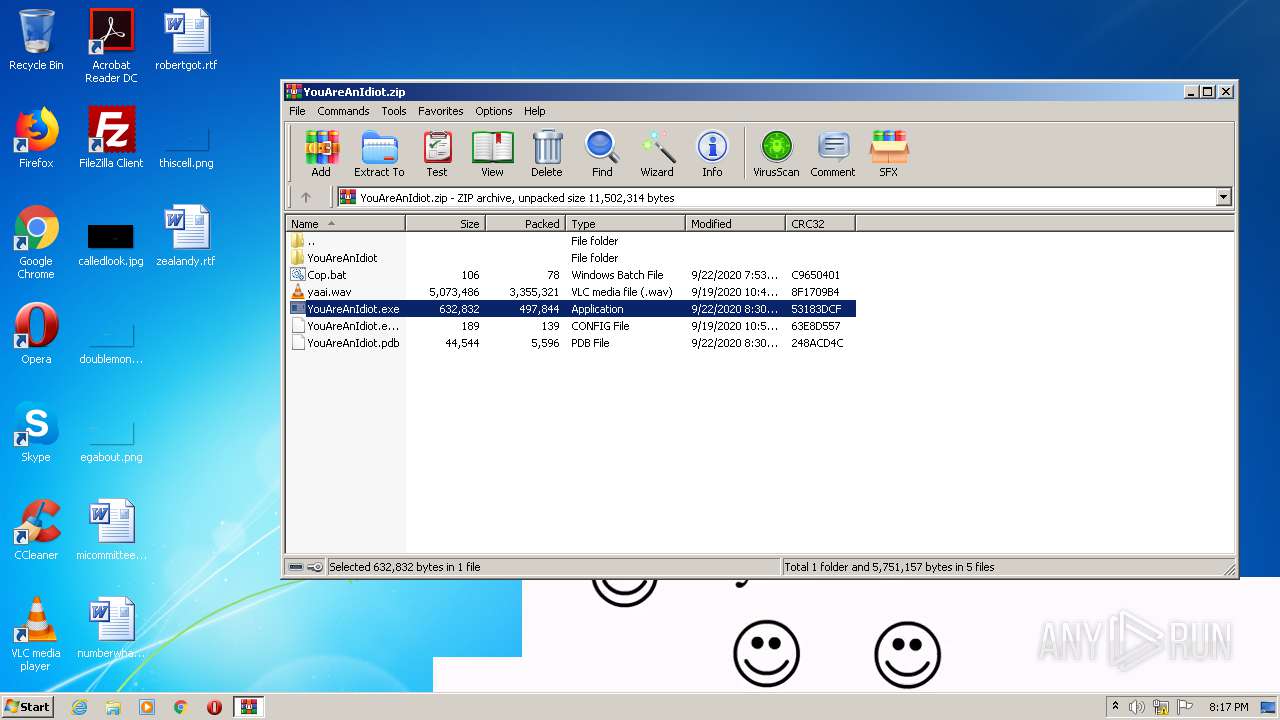The height and width of the screenshot is (720, 1280).
Task: Sort the list by the CRC32 column
Action: [x=821, y=224]
